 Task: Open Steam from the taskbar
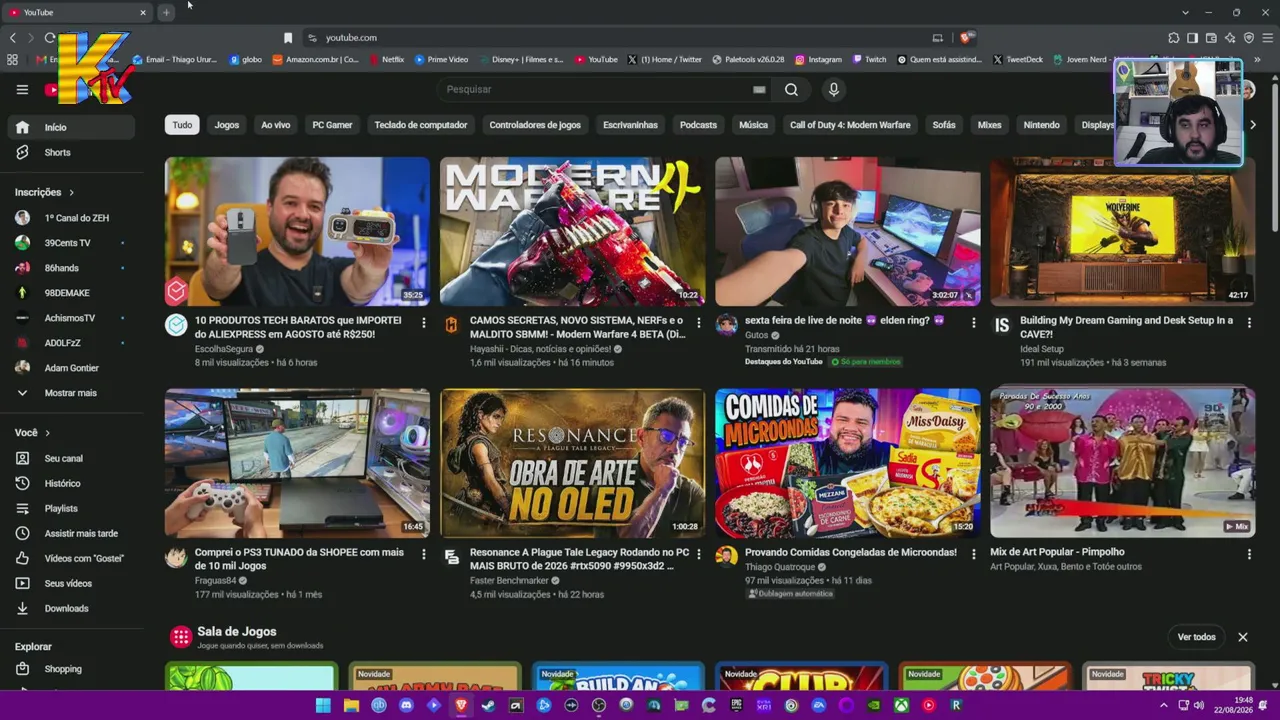pos(488,705)
